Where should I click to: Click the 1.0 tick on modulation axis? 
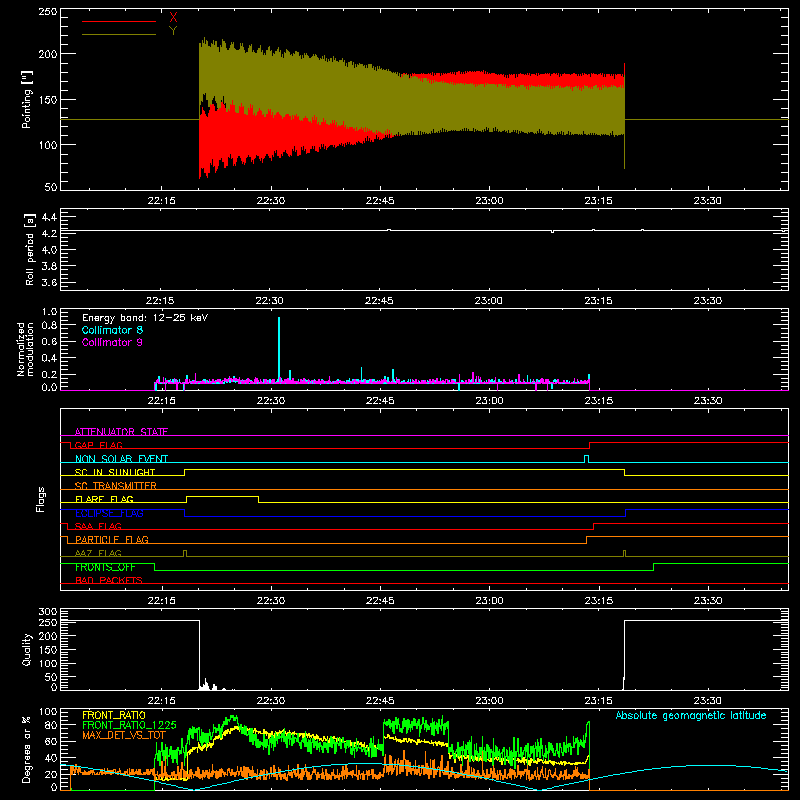(49, 311)
